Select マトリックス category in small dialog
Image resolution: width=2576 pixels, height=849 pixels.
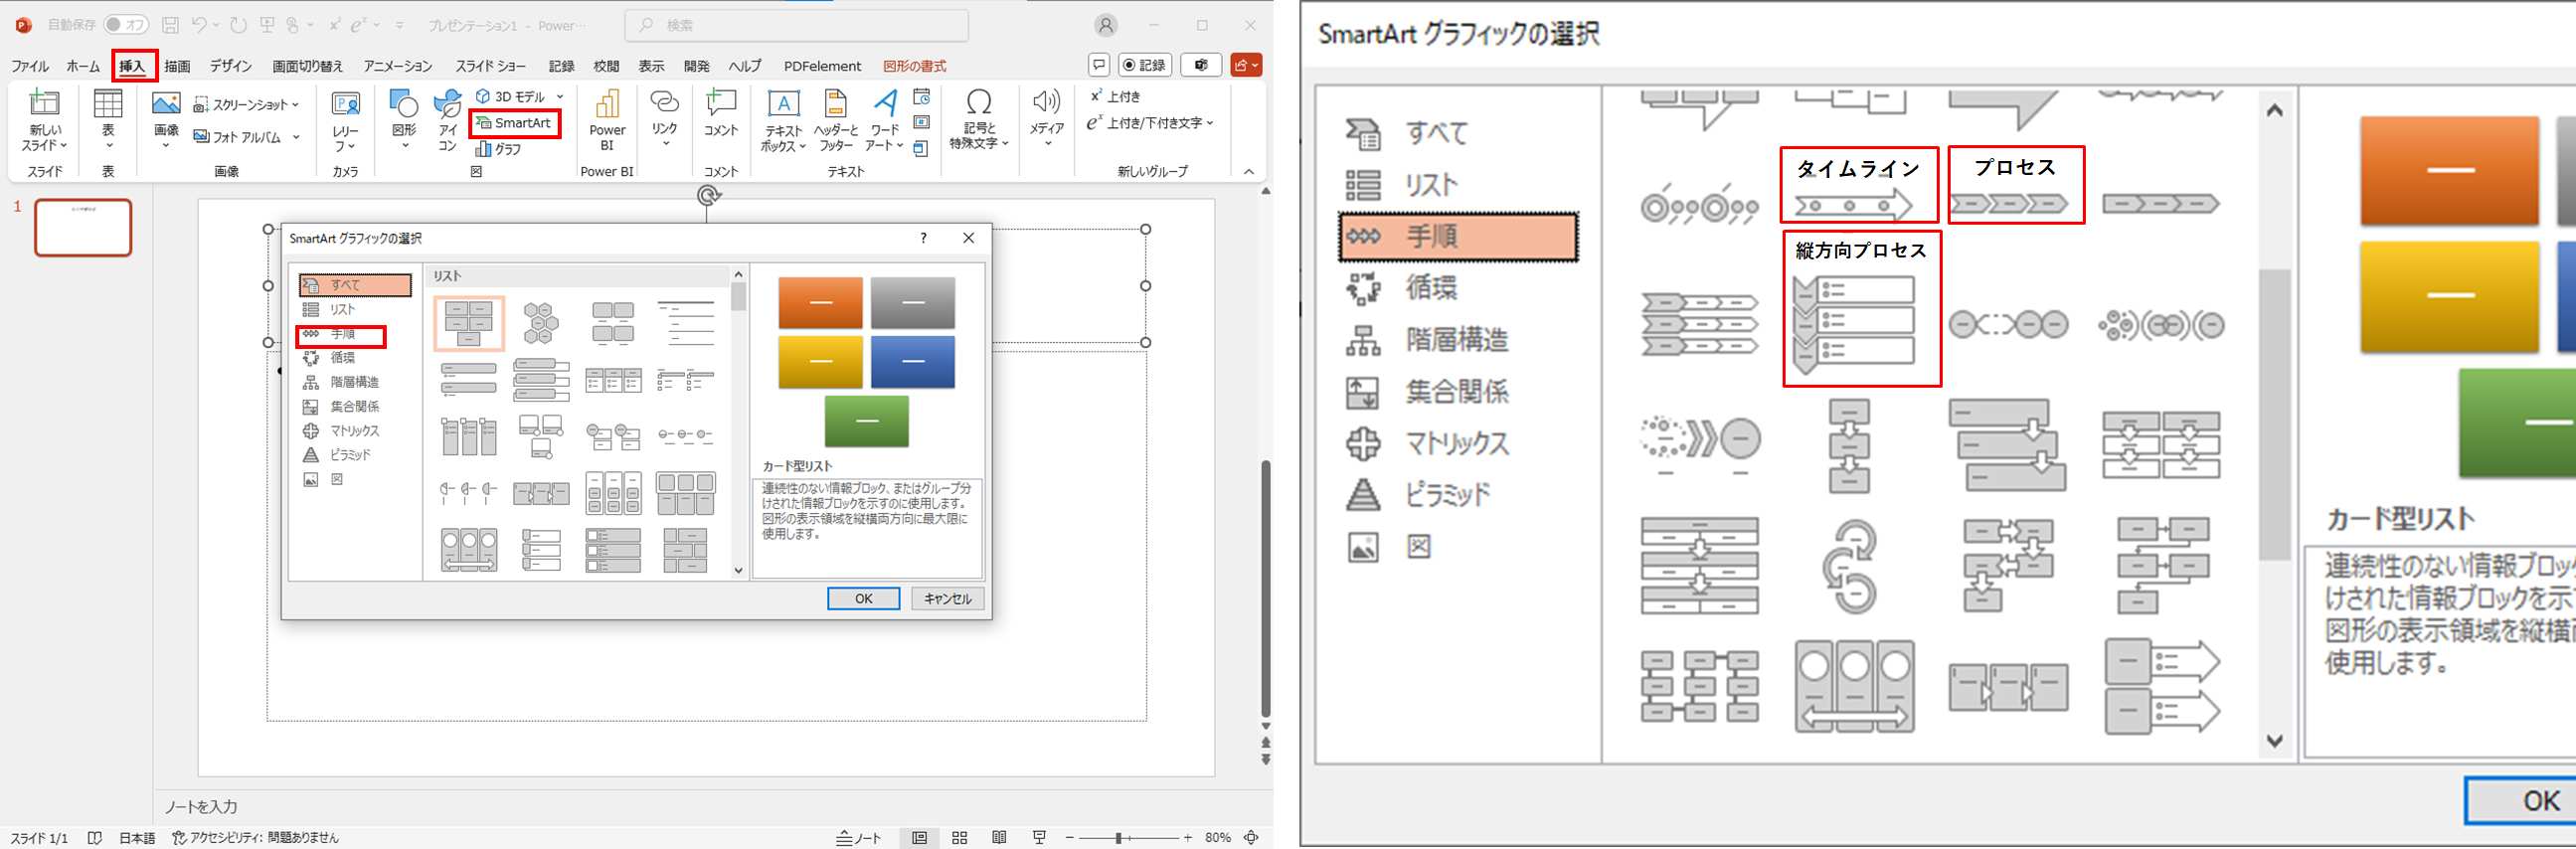(x=354, y=431)
